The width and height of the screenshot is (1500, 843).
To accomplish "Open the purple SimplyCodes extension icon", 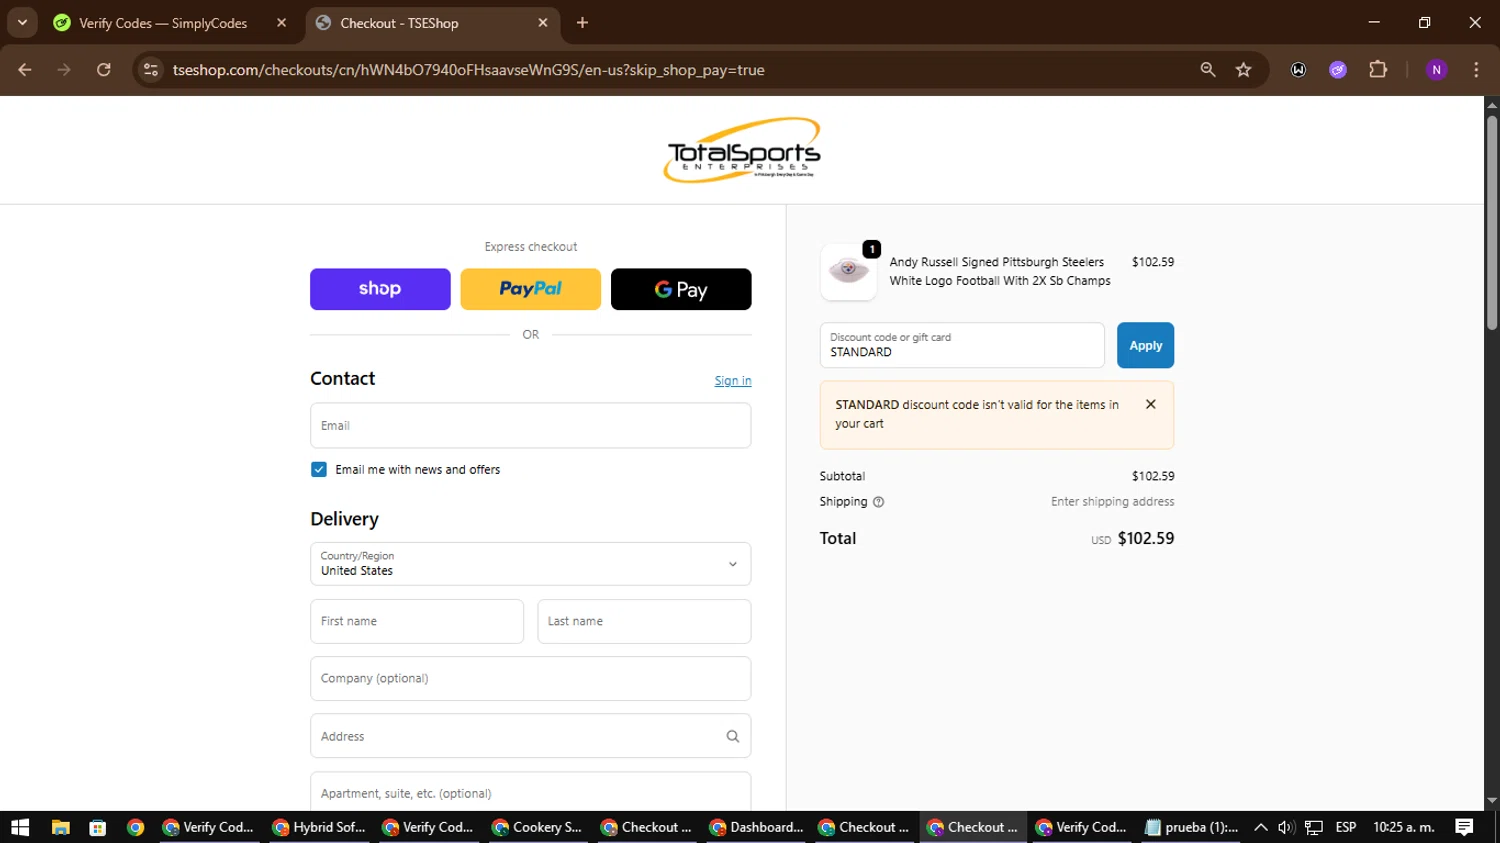I will (1338, 70).
